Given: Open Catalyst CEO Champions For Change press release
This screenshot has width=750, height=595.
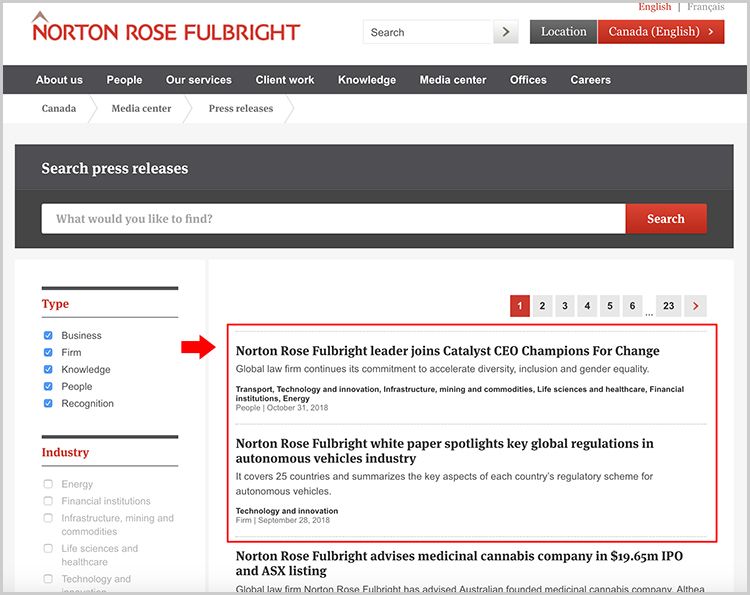Looking at the screenshot, I should tap(447, 351).
